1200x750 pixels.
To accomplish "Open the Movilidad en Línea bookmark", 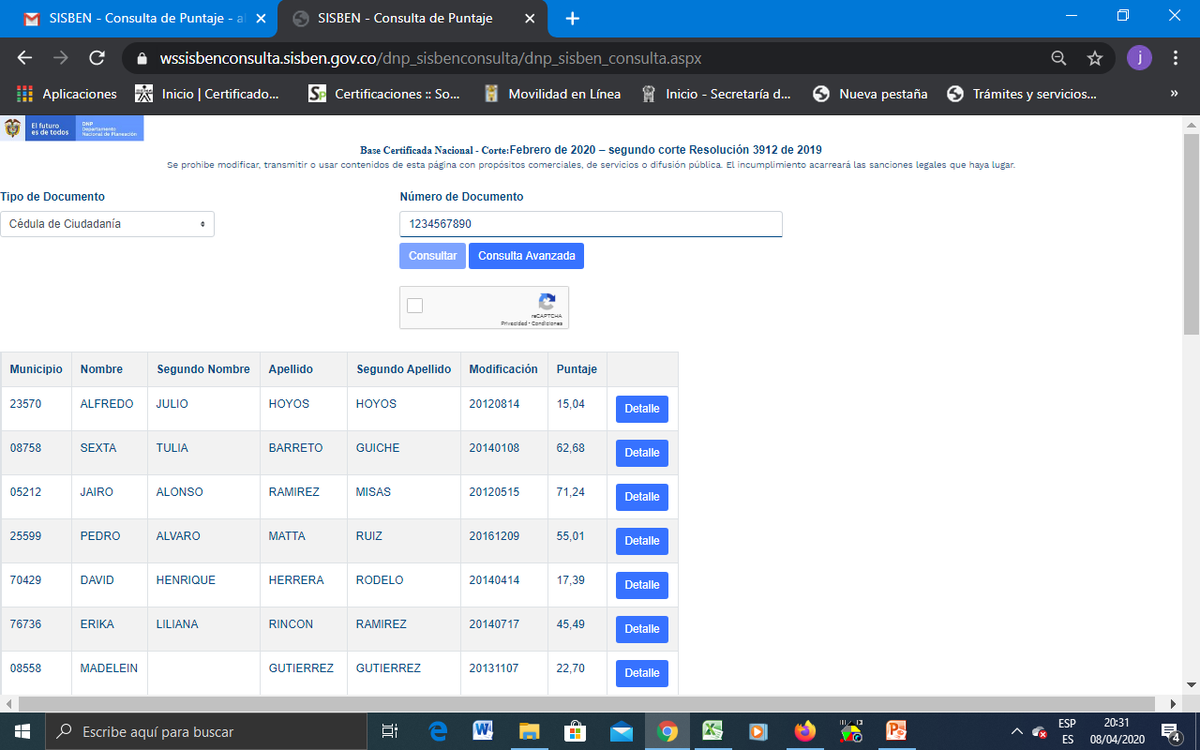I will 552,94.
